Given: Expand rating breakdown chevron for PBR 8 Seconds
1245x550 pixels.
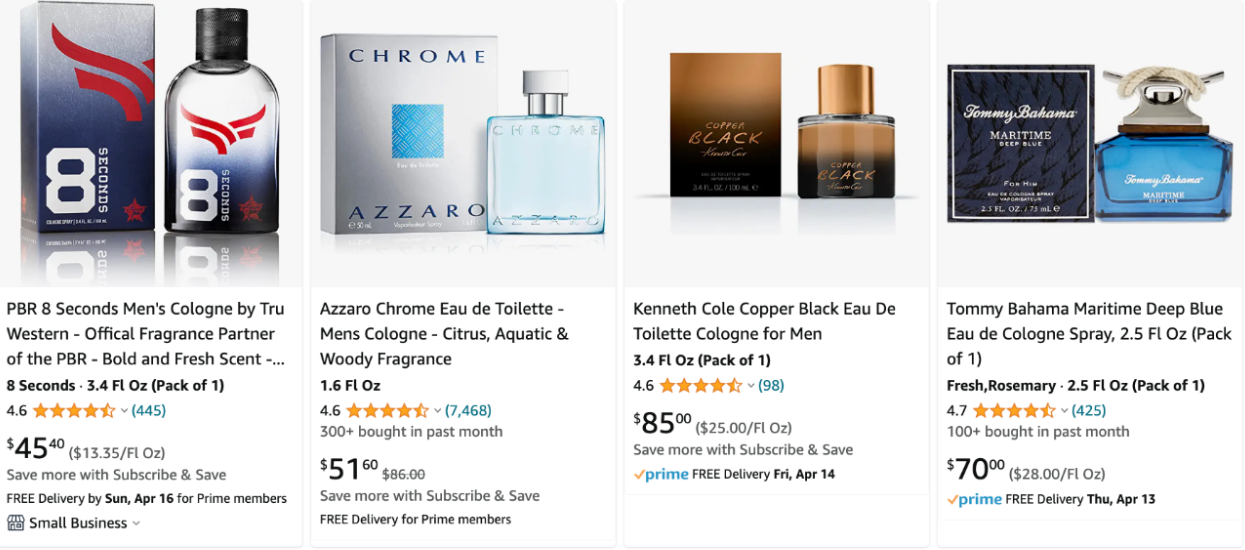Looking at the screenshot, I should pyautogui.click(x=124, y=411).
